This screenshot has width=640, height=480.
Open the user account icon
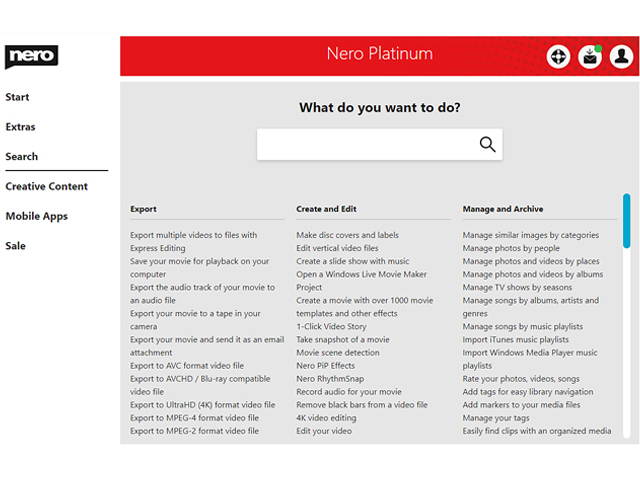(621, 57)
